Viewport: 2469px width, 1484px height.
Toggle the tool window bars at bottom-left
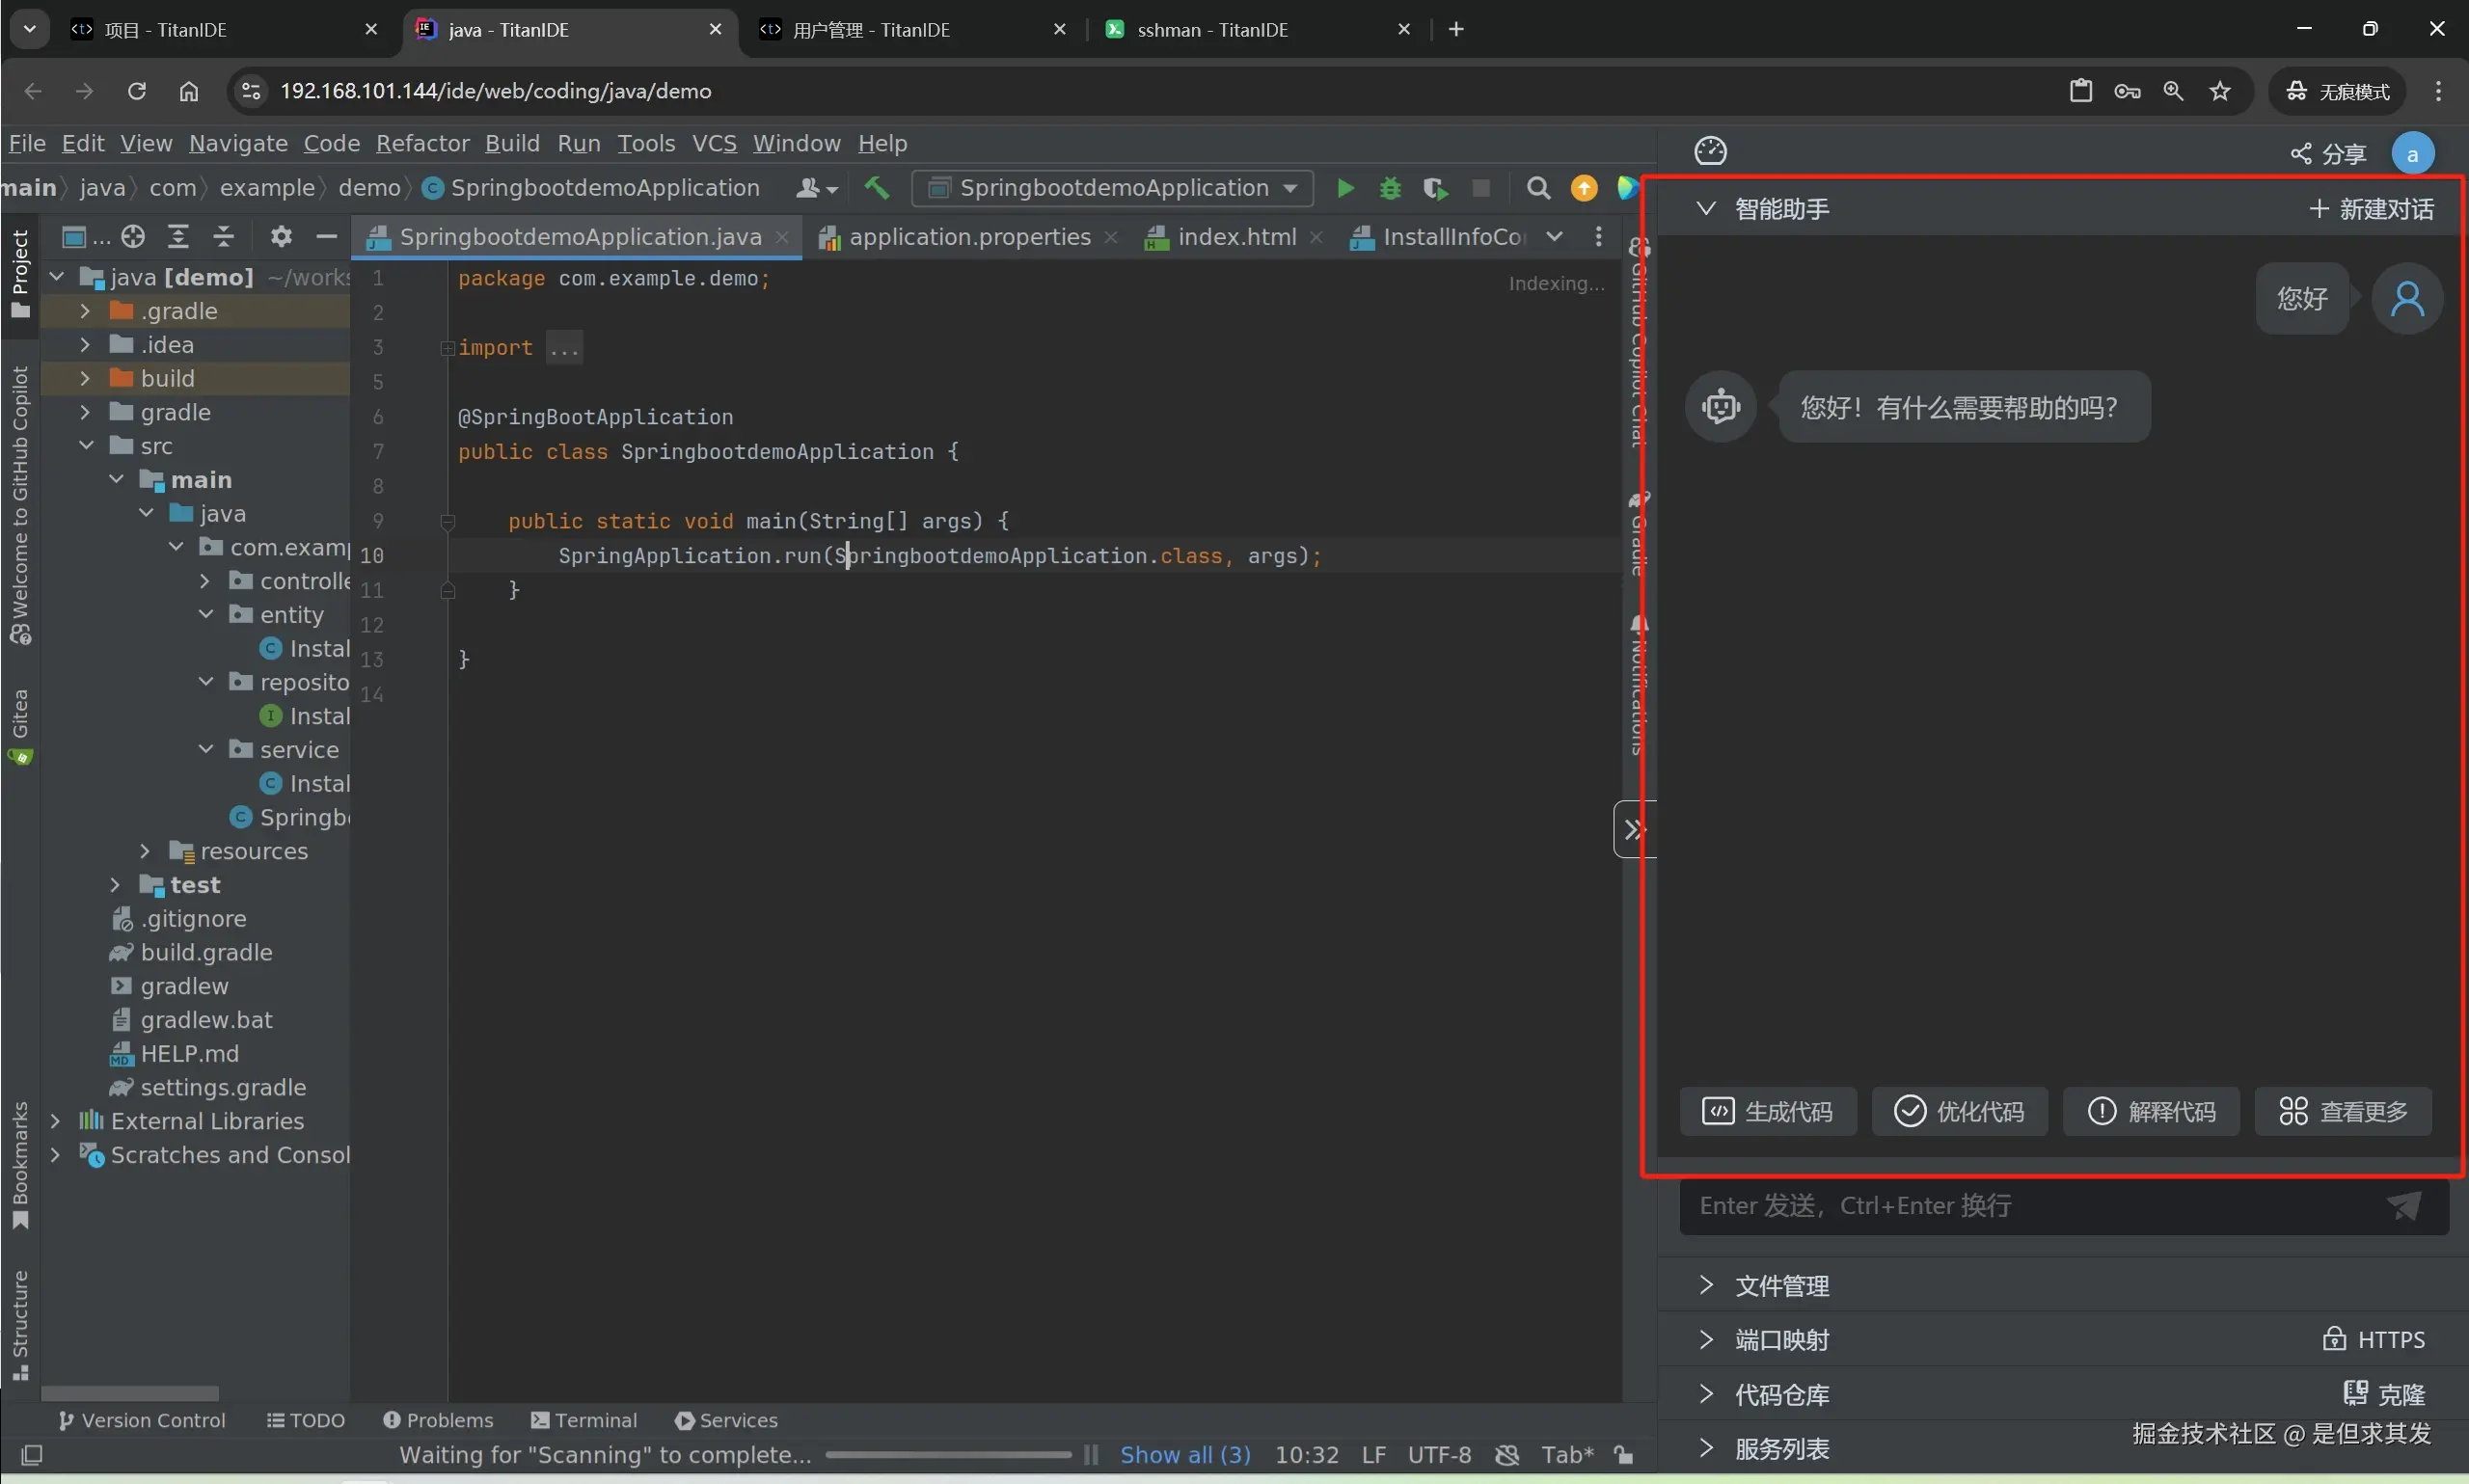(32, 1455)
